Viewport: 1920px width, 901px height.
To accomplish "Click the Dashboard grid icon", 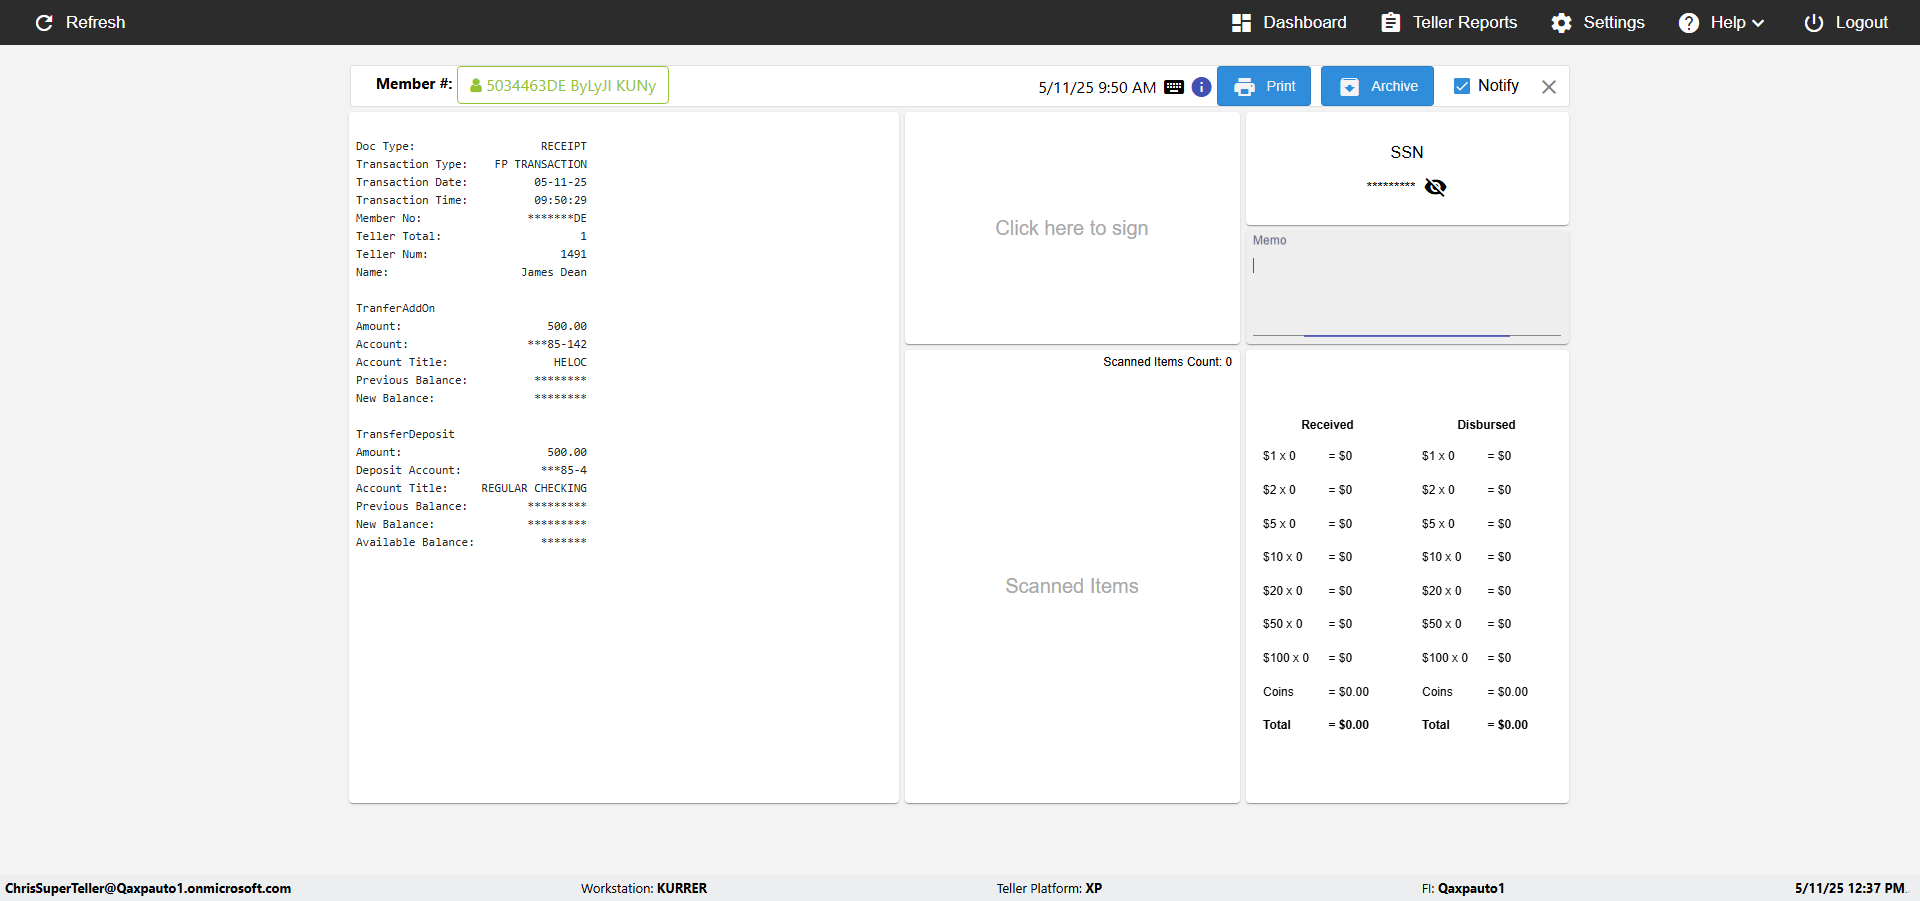I will 1241,23.
